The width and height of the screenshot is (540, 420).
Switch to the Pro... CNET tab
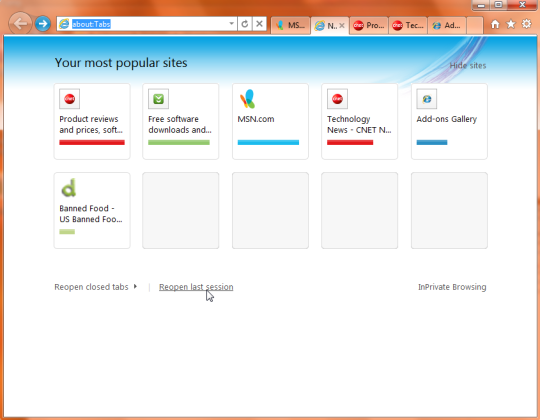(x=369, y=25)
